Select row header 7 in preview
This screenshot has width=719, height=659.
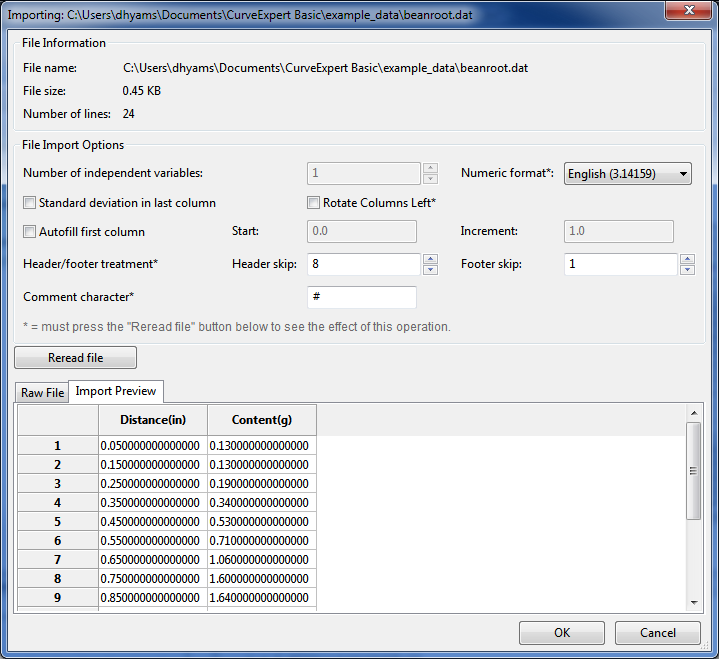pyautogui.click(x=58, y=559)
